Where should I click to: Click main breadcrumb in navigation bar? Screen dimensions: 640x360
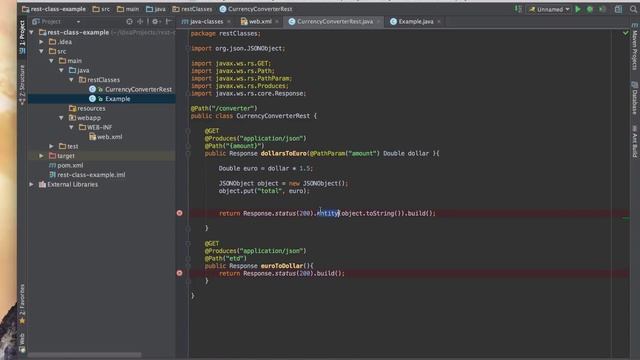coord(128,9)
